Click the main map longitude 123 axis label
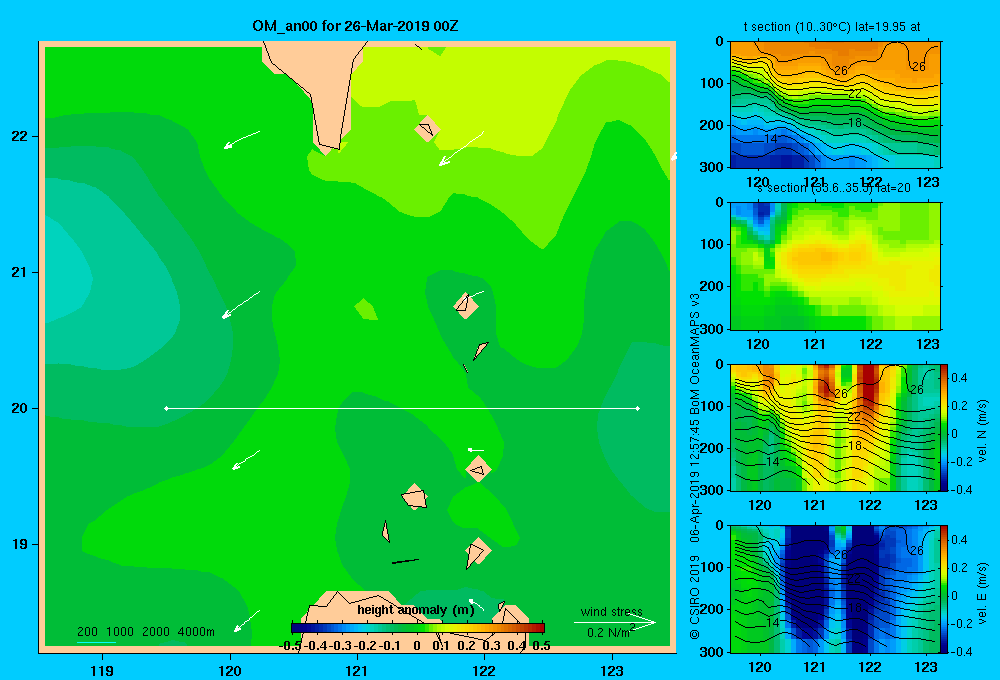The height and width of the screenshot is (680, 1000). (x=612, y=670)
